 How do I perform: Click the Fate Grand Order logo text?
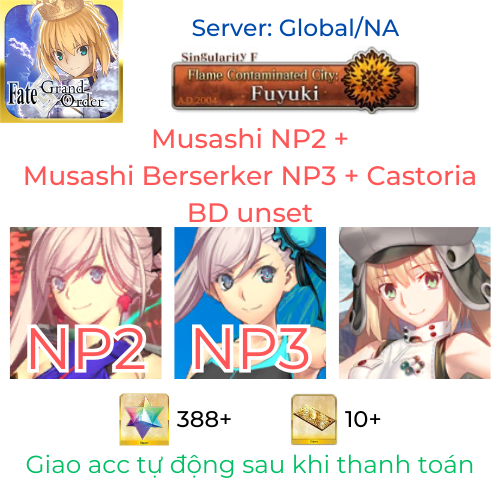(56, 95)
